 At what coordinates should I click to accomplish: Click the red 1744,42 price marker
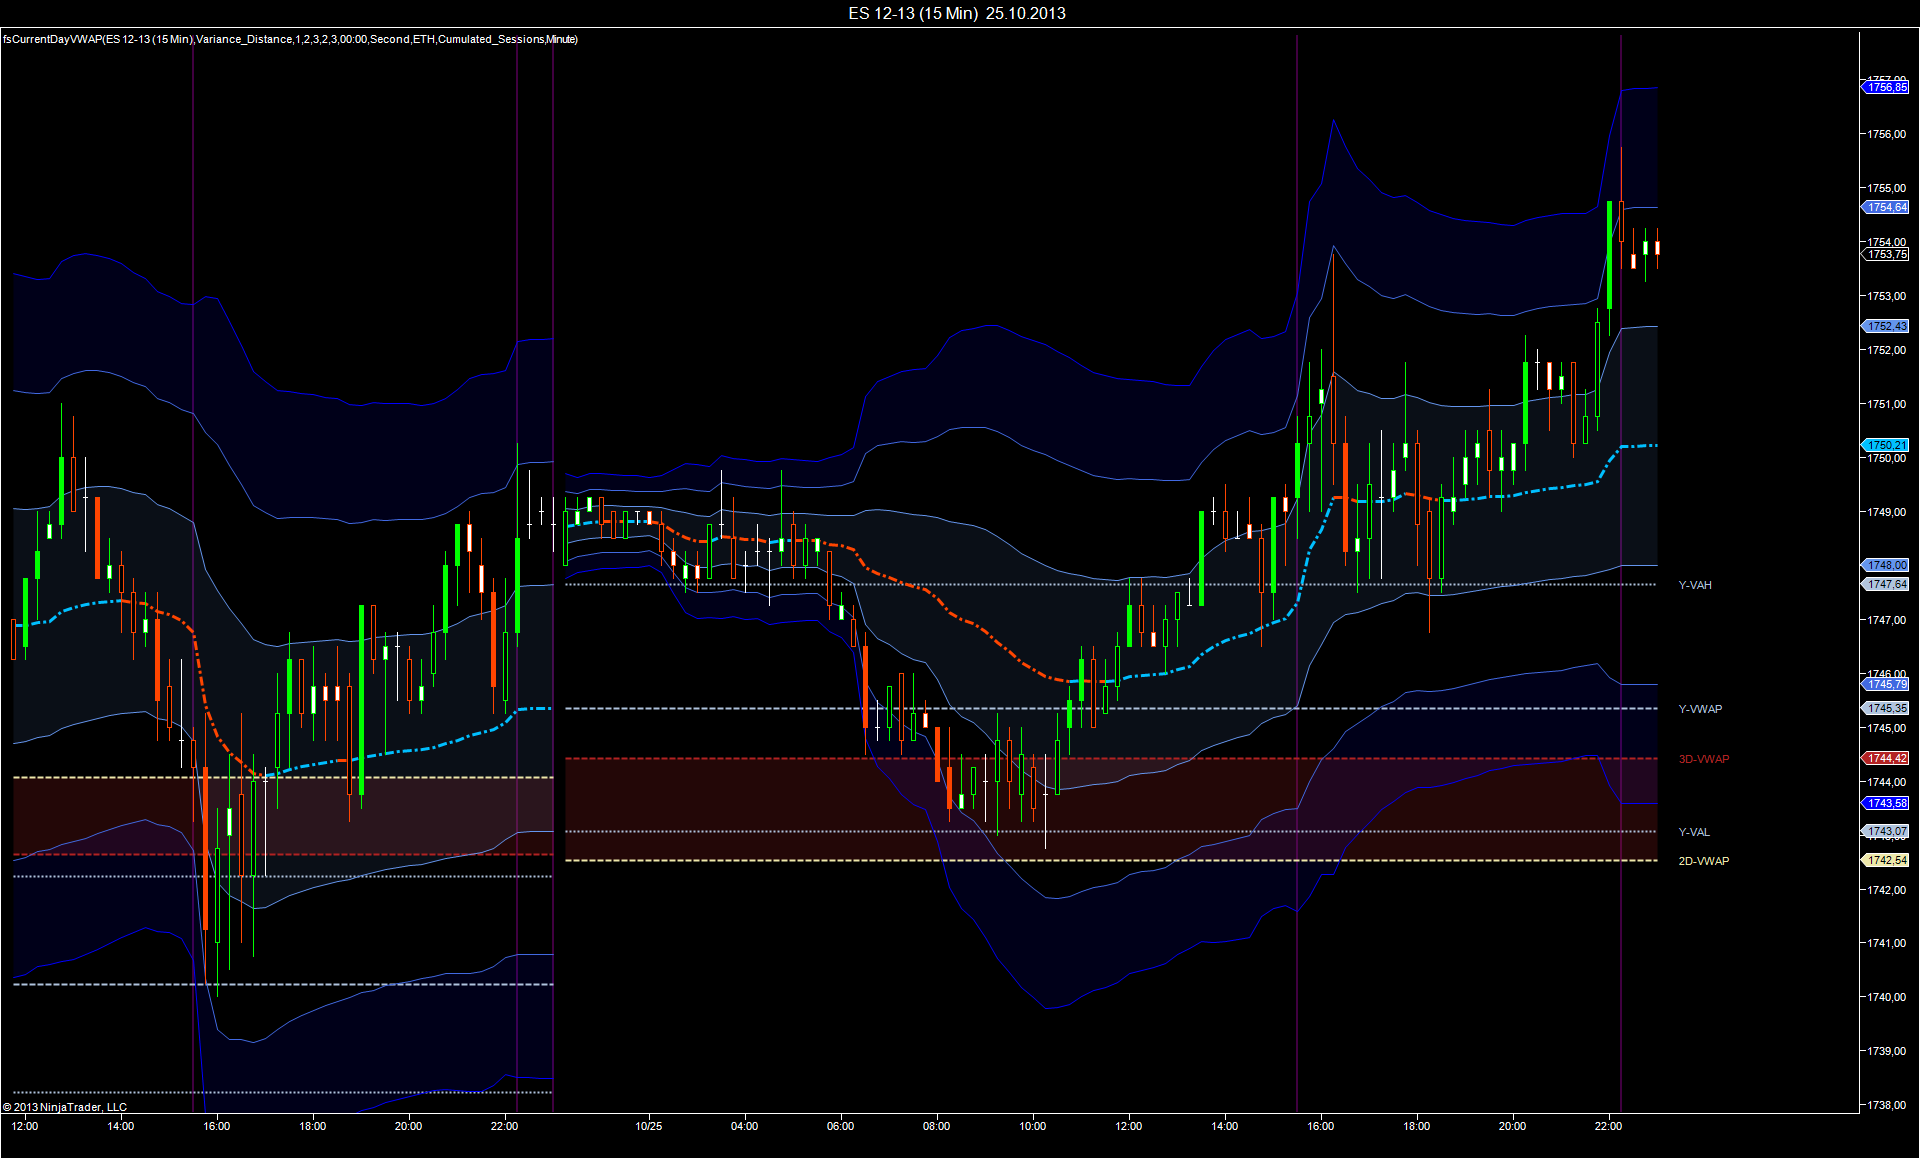1886,759
